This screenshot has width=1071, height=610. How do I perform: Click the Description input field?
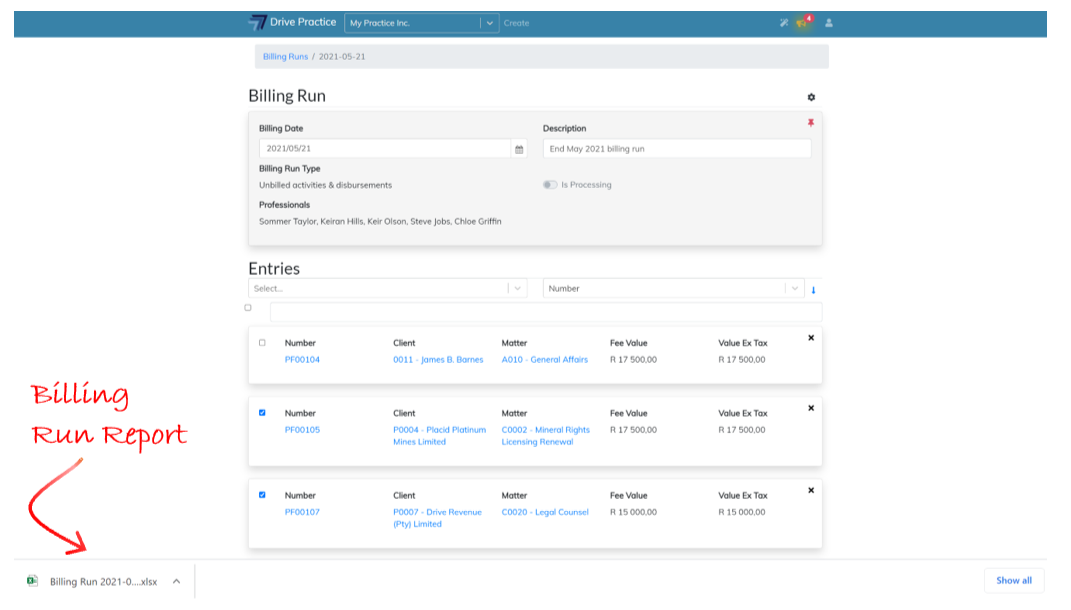677,149
